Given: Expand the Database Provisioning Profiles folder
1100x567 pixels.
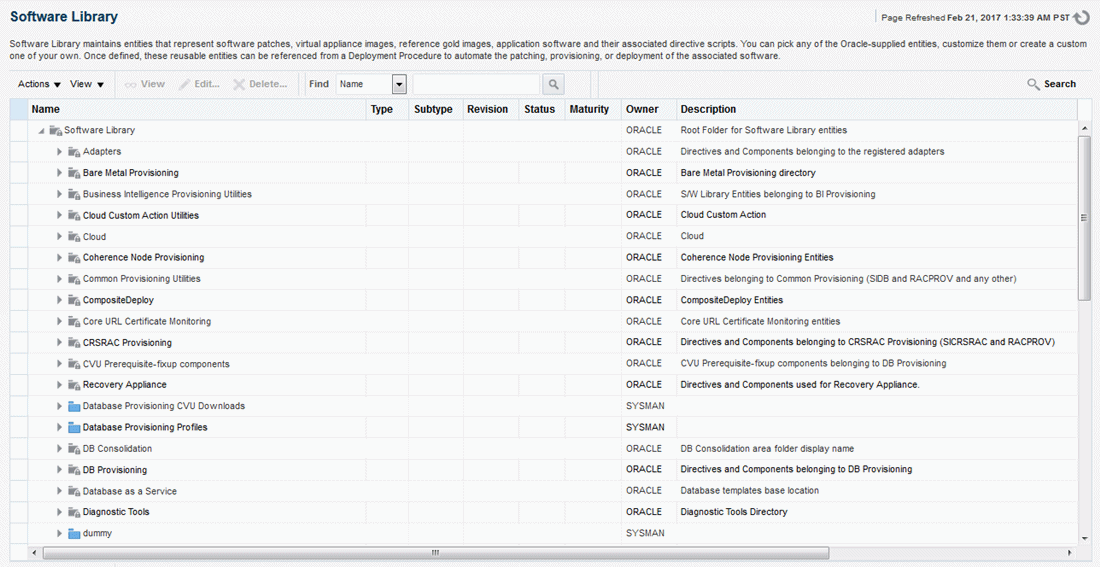Looking at the screenshot, I should coord(60,427).
